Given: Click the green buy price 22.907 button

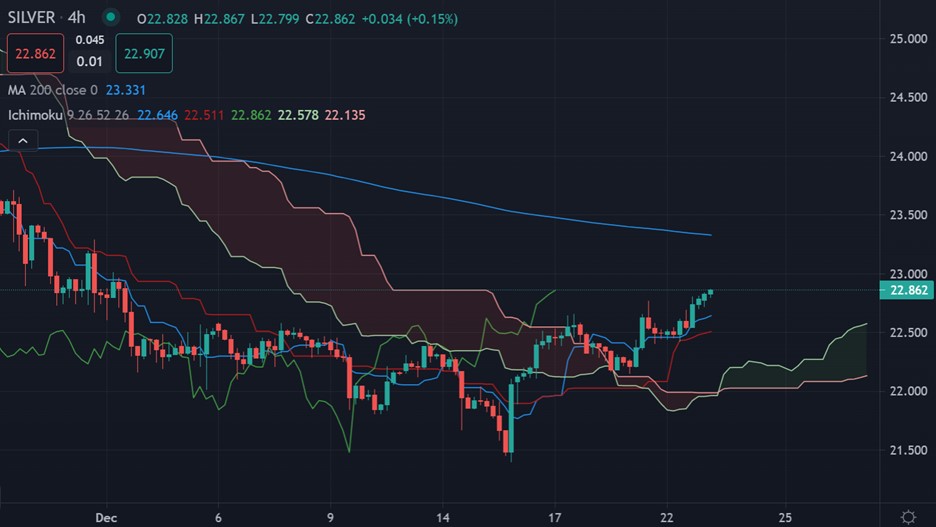Looking at the screenshot, I should click(x=144, y=54).
